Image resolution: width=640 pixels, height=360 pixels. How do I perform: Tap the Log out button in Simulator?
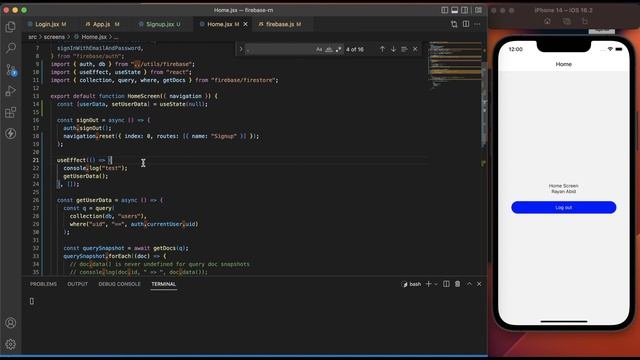(563, 207)
